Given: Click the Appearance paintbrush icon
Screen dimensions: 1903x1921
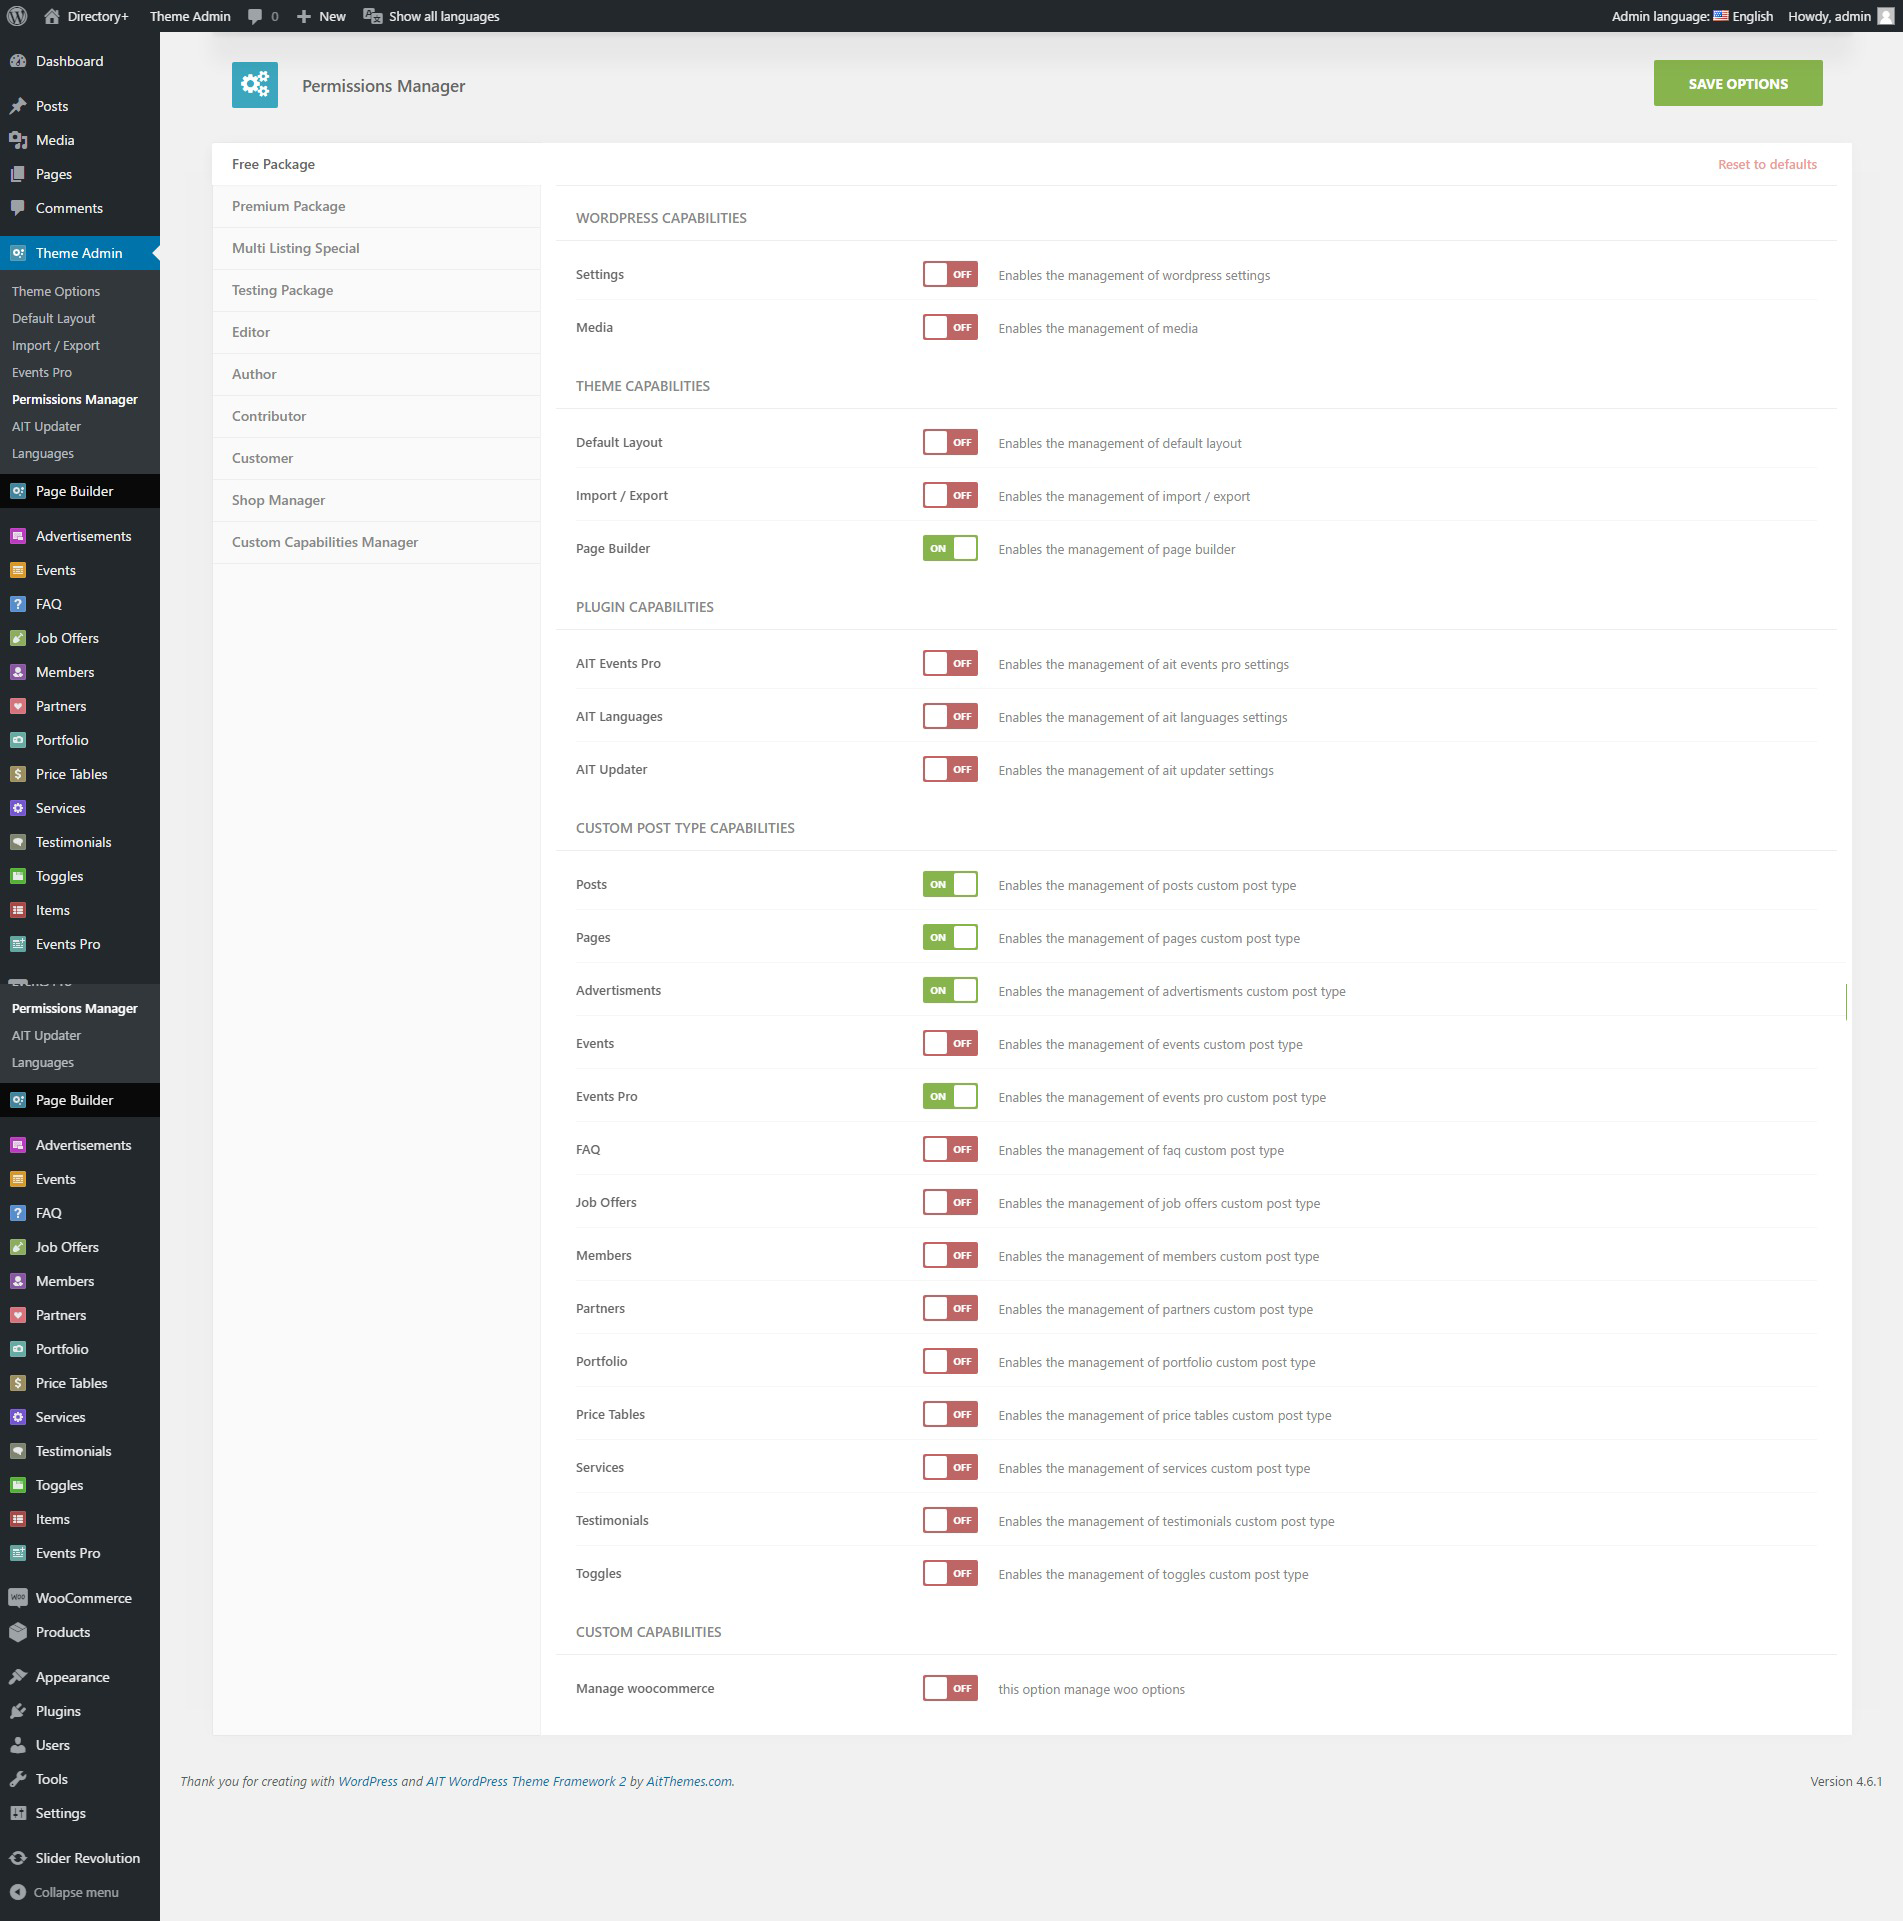Looking at the screenshot, I should pyautogui.click(x=18, y=1677).
